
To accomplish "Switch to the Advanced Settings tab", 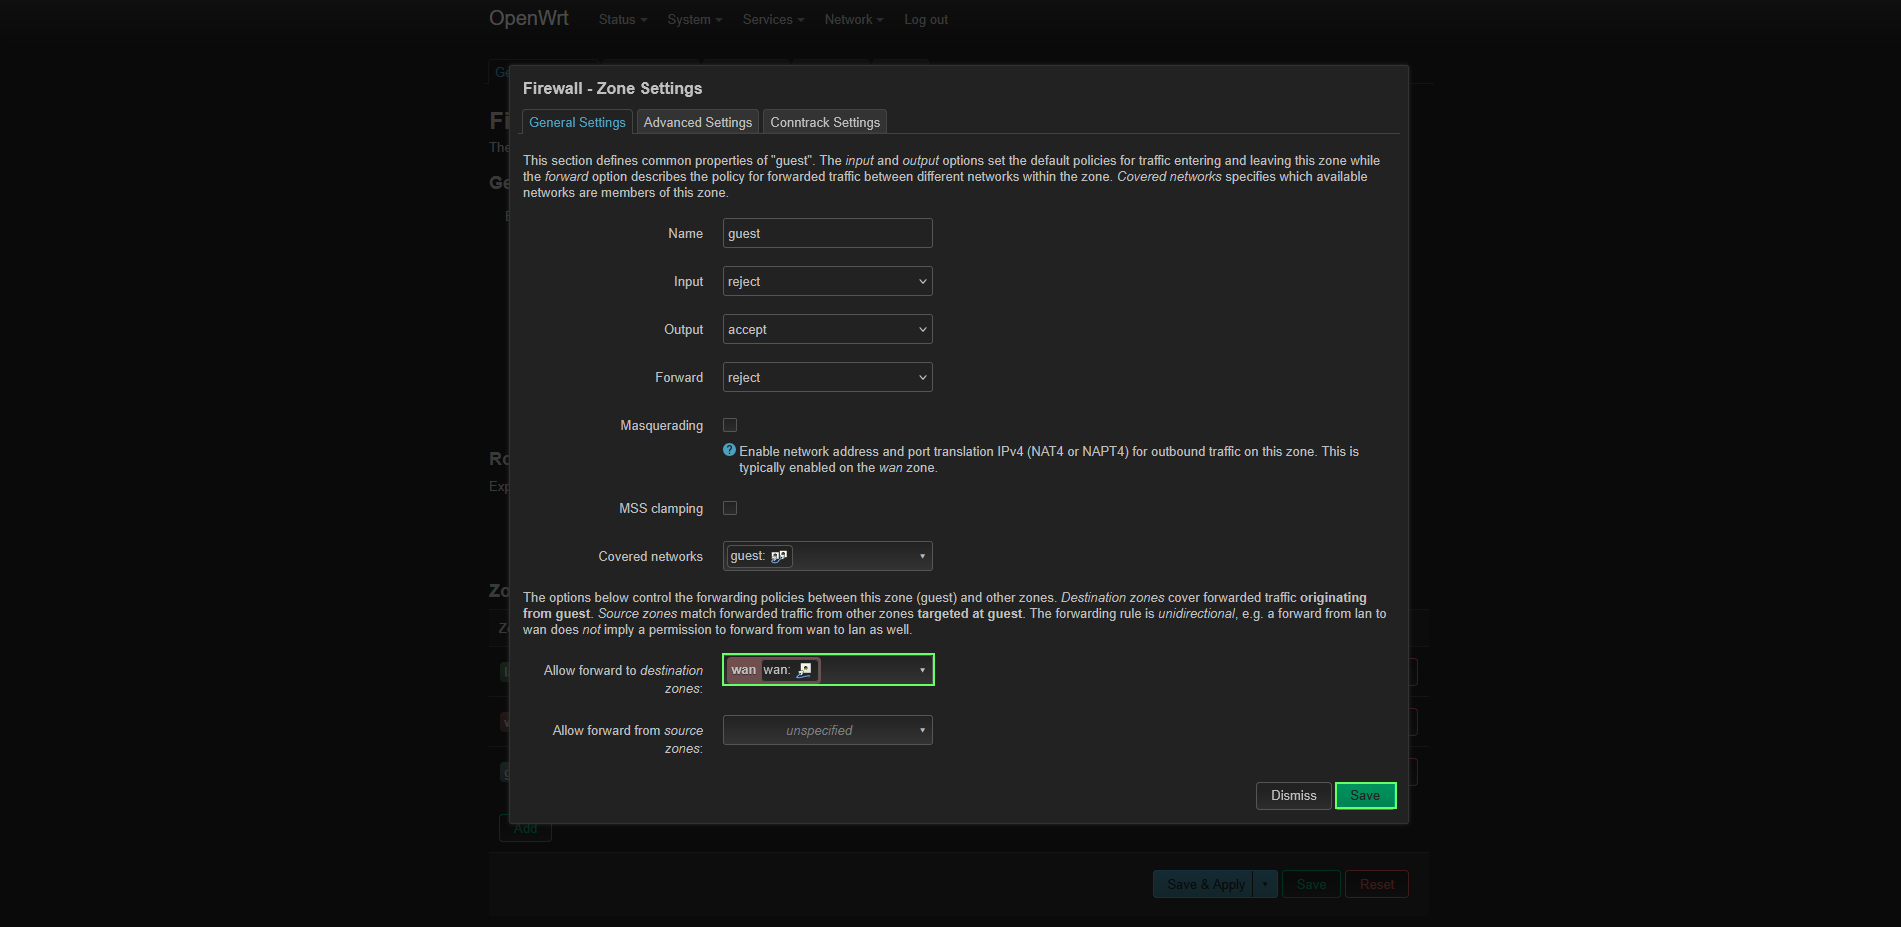I will point(697,122).
